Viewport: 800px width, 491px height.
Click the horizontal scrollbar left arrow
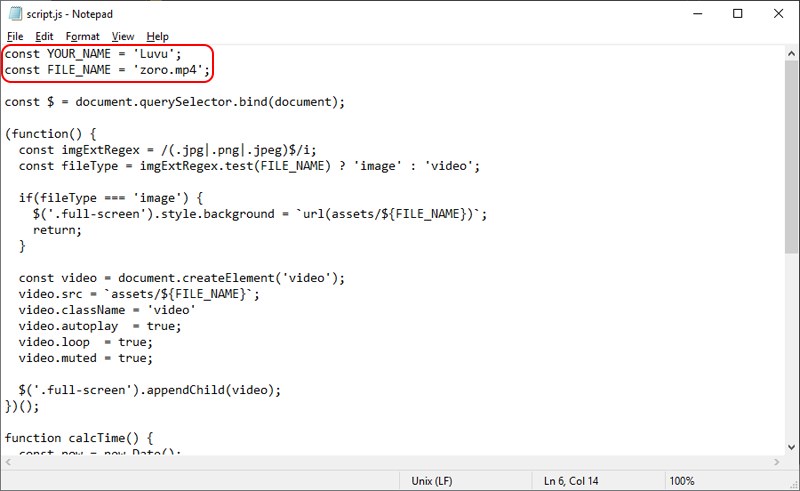8,462
